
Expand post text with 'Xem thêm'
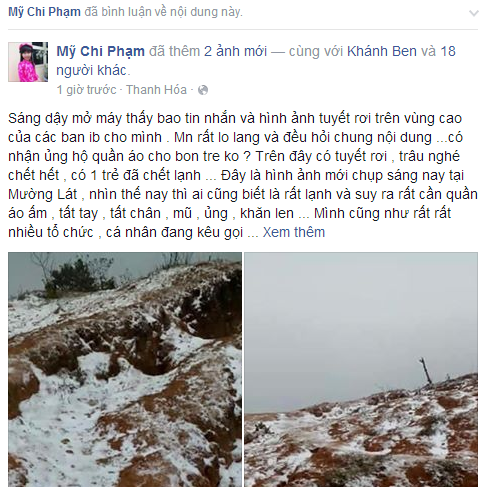point(294,232)
